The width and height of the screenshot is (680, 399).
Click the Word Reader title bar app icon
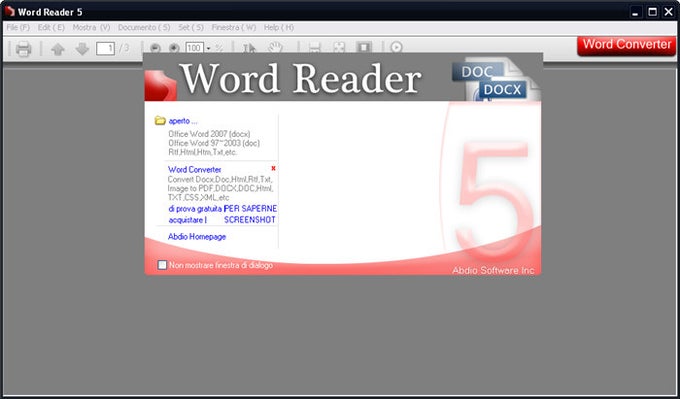(9, 11)
